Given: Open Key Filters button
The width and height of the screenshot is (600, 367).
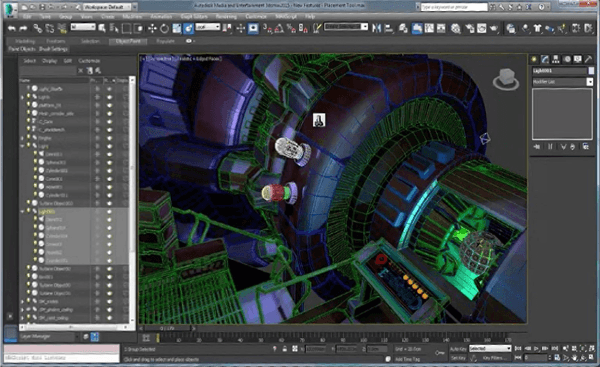Looking at the screenshot, I should [494, 358].
